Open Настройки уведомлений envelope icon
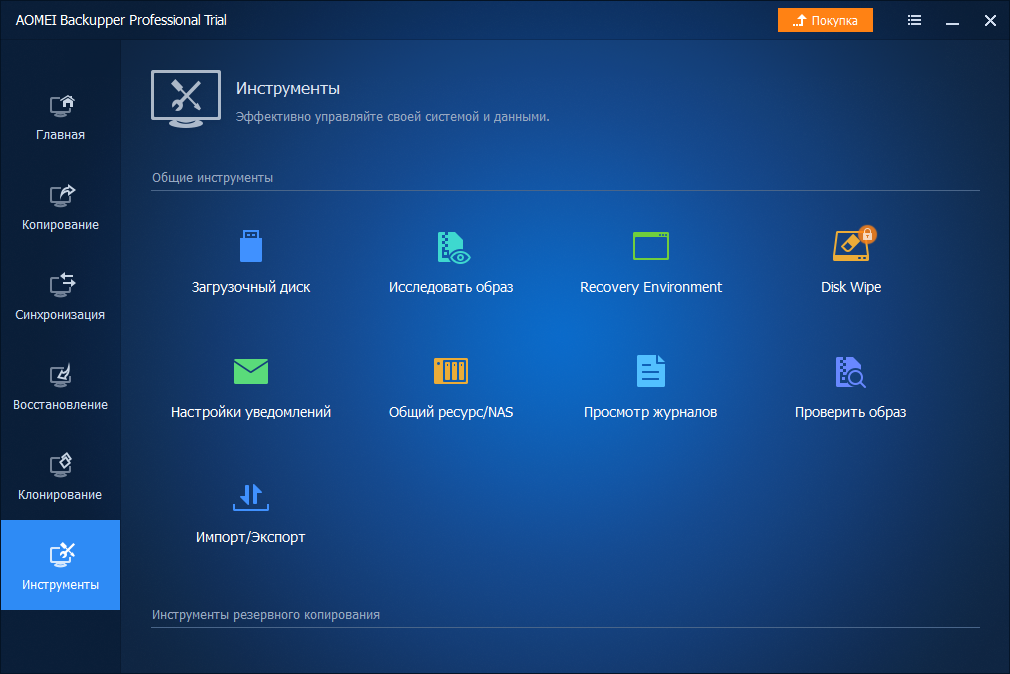The width and height of the screenshot is (1010, 674). (x=251, y=371)
